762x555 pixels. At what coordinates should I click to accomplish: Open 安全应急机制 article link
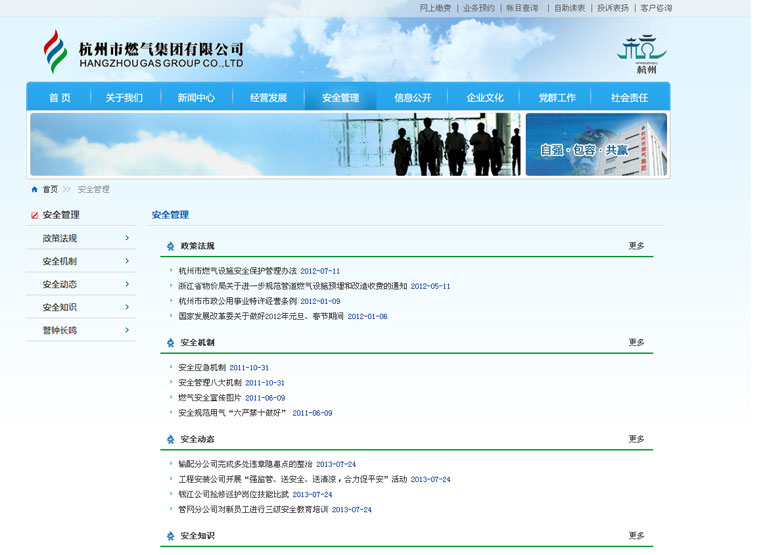[x=202, y=368]
